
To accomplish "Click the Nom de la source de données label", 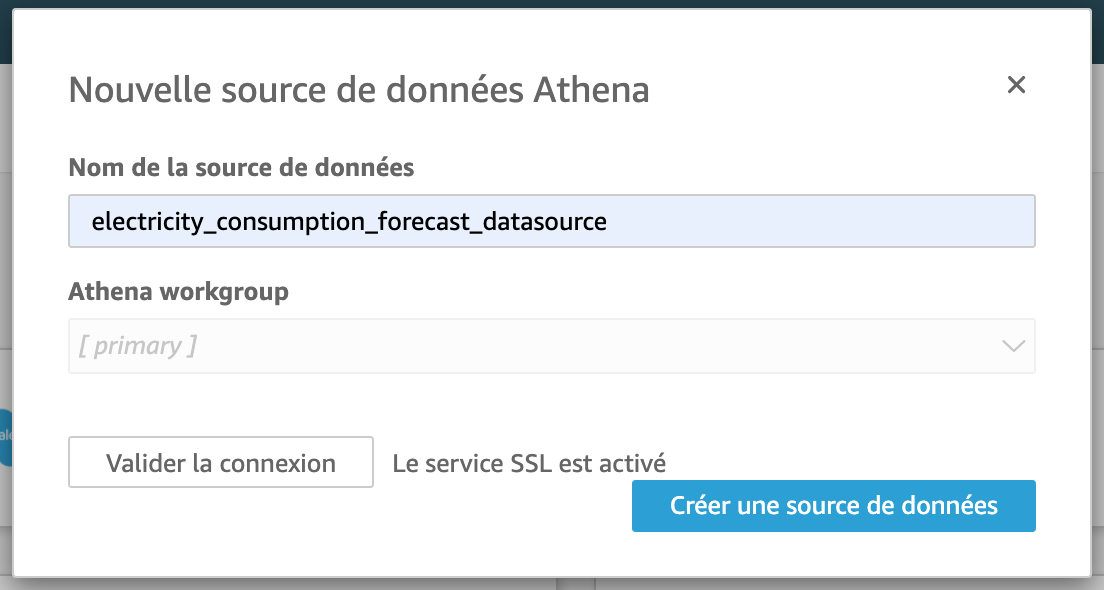I will tap(241, 167).
